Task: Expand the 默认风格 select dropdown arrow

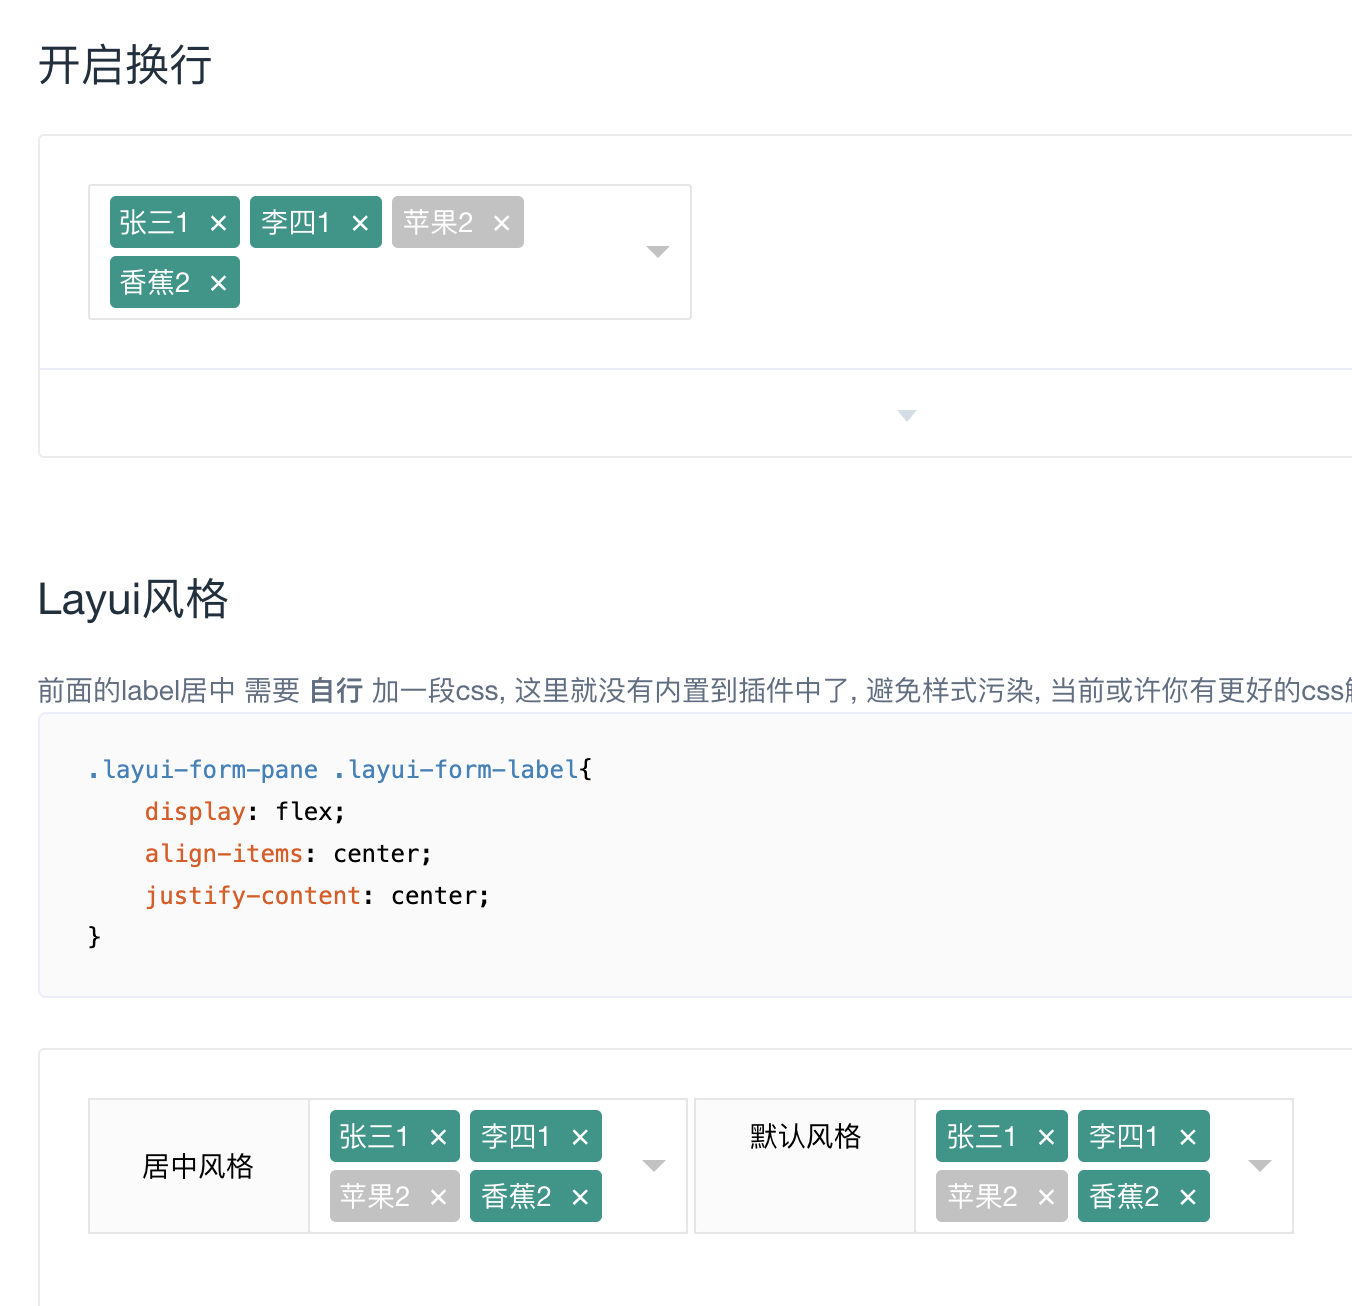Action: [x=1260, y=1166]
